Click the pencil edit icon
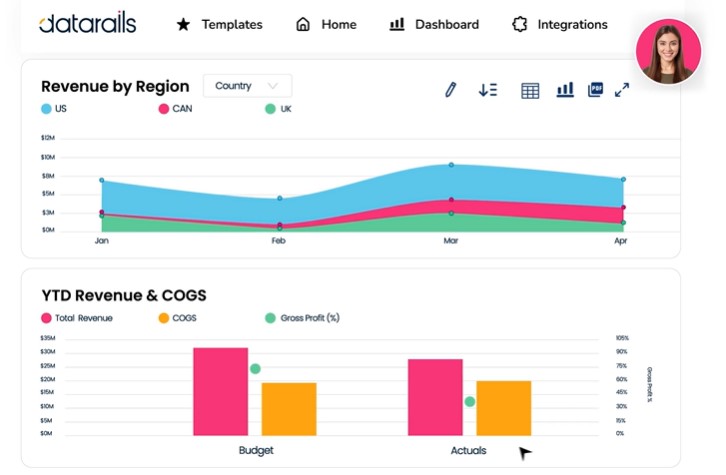This screenshot has width=726, height=475. point(451,90)
